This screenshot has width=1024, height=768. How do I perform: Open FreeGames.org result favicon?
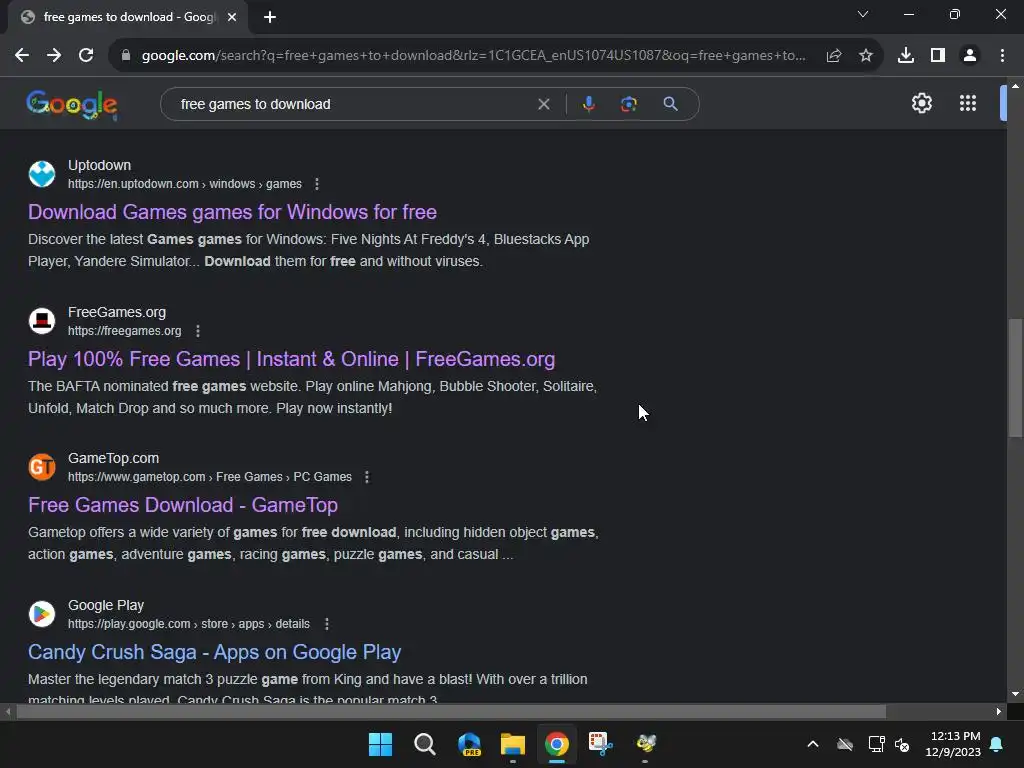42,321
